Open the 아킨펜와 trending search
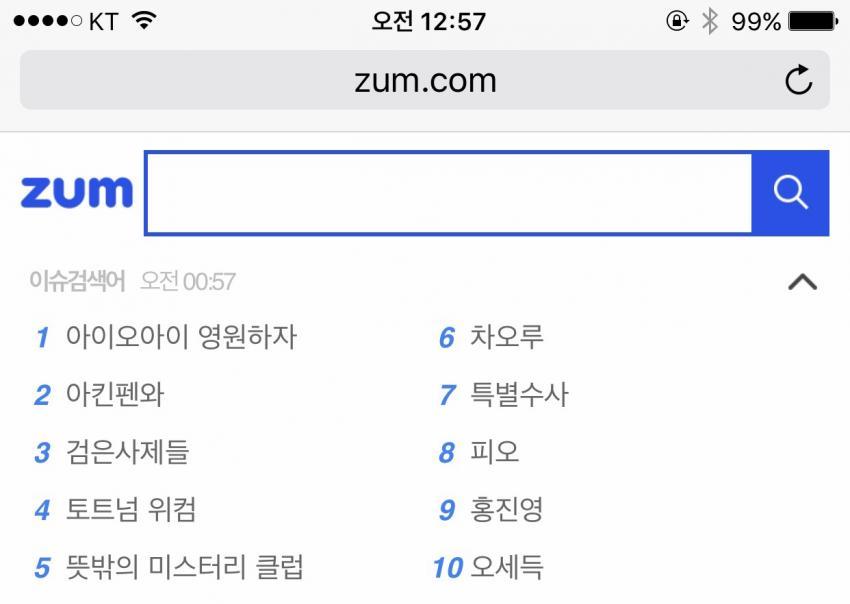850x604 pixels. point(115,395)
